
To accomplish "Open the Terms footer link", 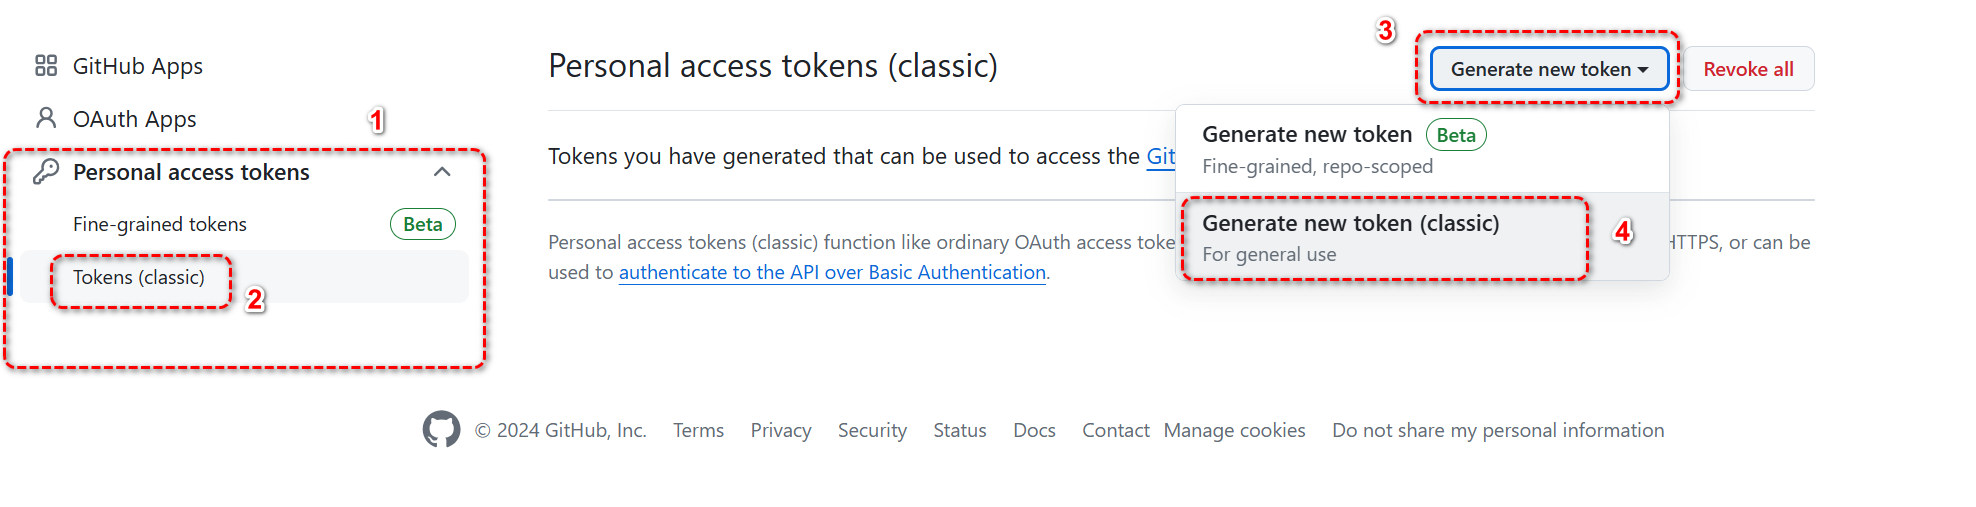I will (698, 430).
